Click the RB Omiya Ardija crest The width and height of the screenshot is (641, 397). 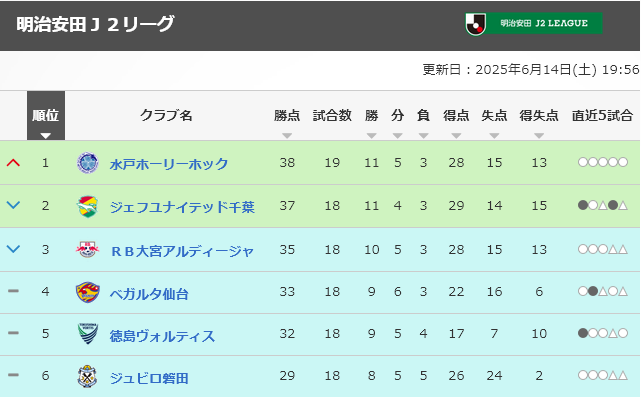[x=87, y=249]
